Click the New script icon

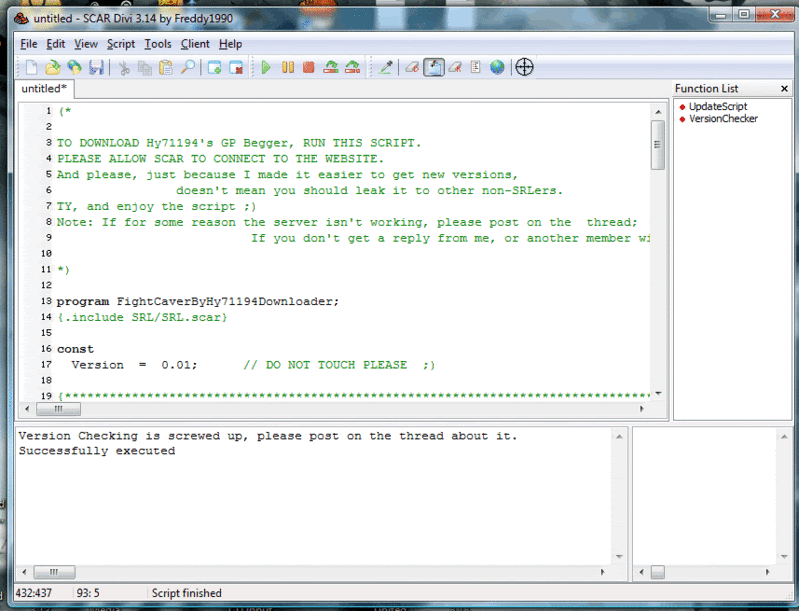(x=32, y=67)
